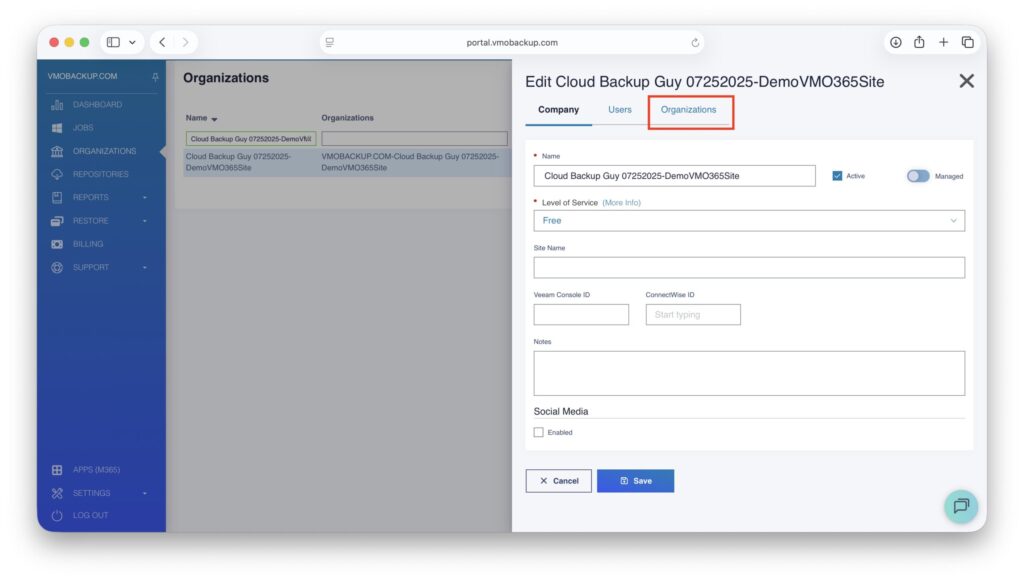Click the pin icon beside VMOBACKUP.COM
This screenshot has width=1024, height=581.
pos(155,77)
